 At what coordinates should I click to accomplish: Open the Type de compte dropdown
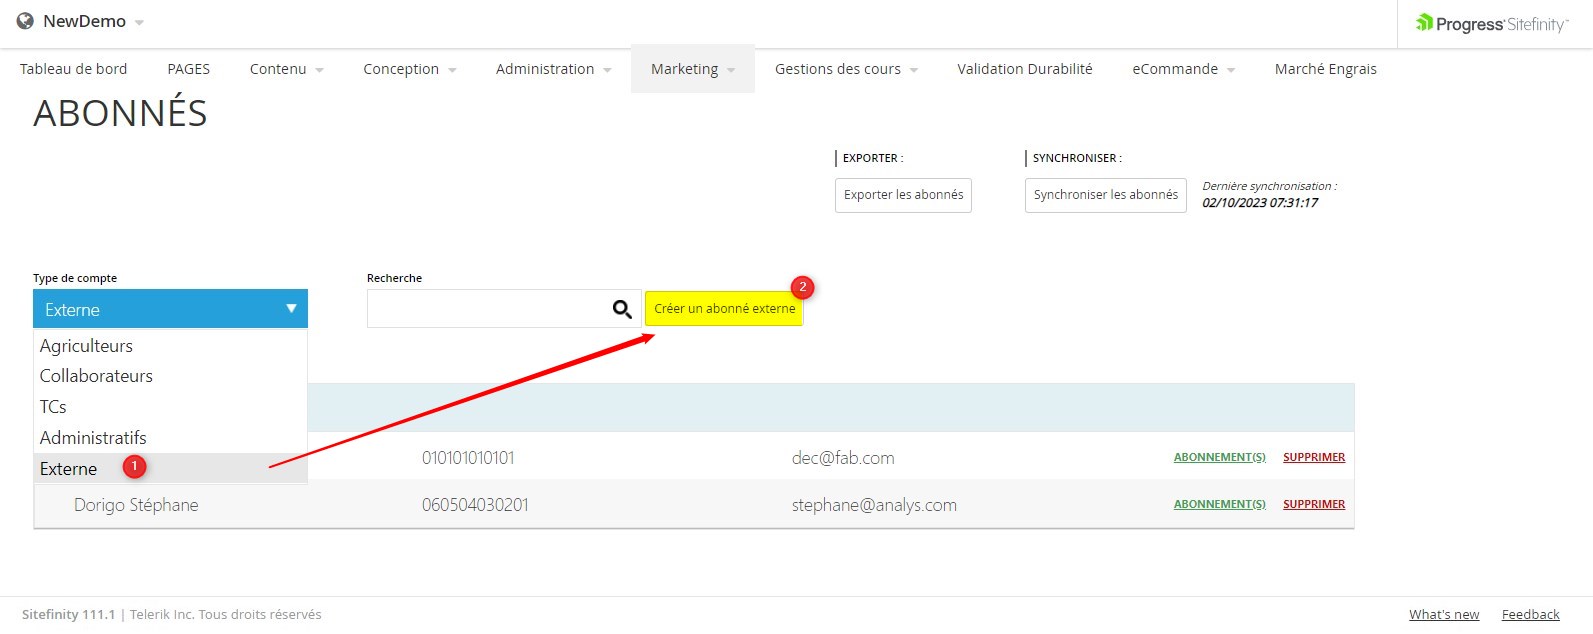(x=170, y=309)
